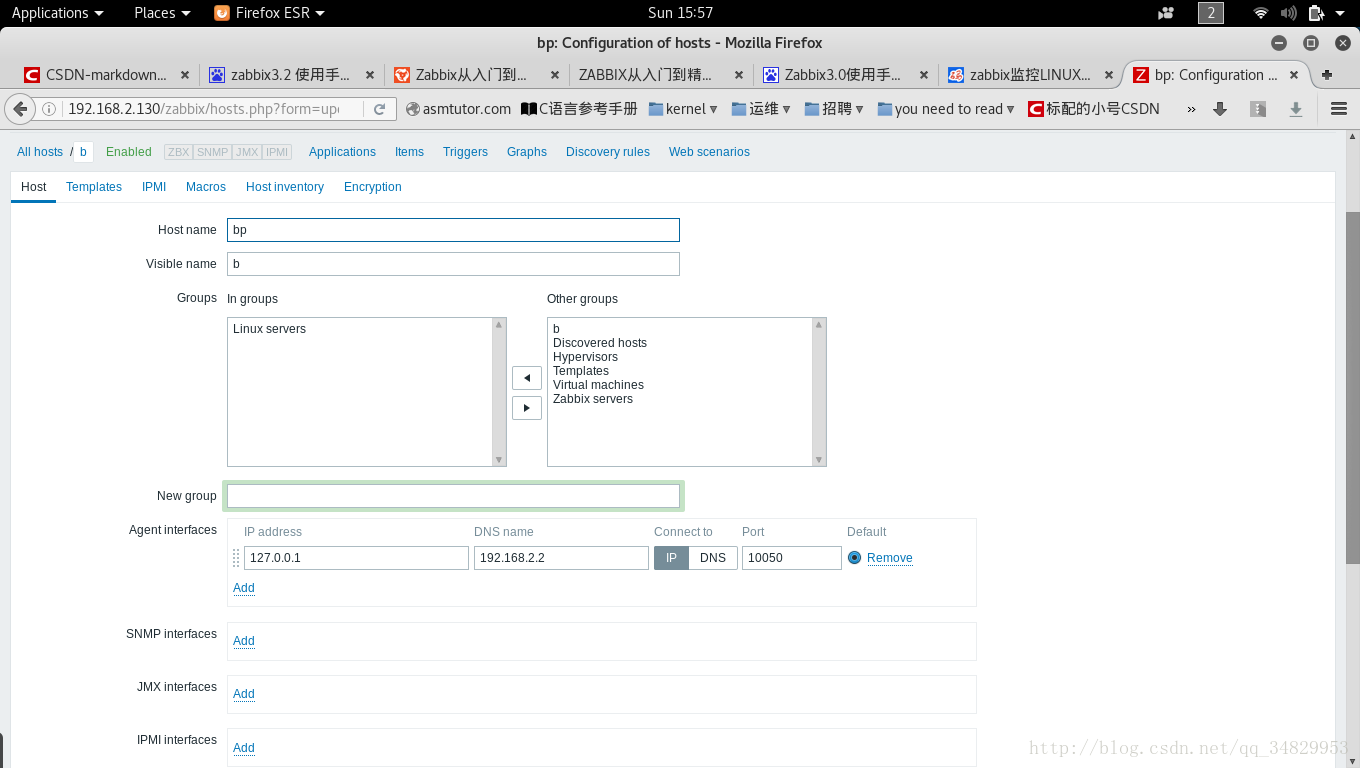The height and width of the screenshot is (768, 1360).
Task: Open the Firefox ESR app menu
Action: pos(270,13)
